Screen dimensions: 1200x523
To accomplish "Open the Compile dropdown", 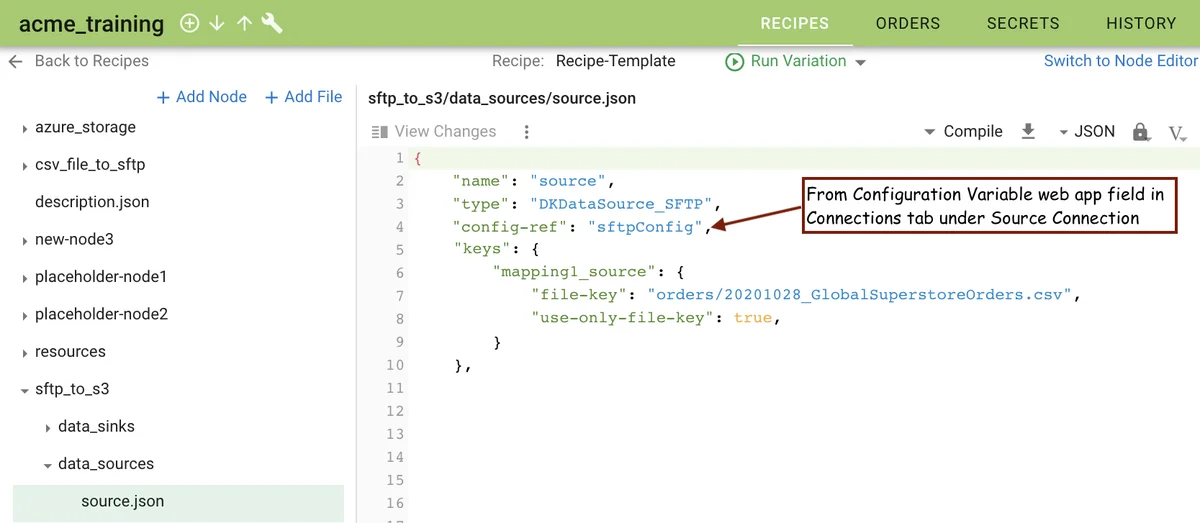I will [962, 131].
